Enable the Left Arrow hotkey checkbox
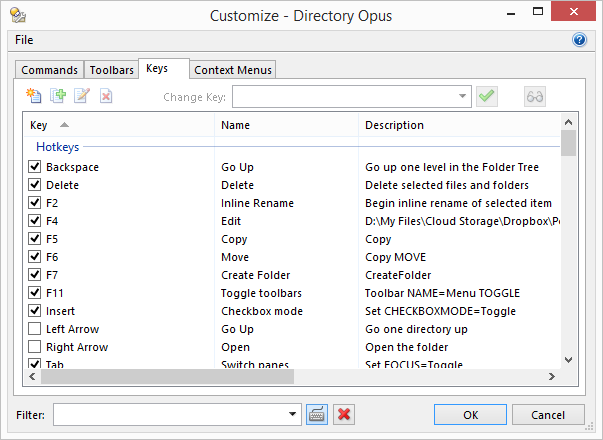 pos(35,329)
